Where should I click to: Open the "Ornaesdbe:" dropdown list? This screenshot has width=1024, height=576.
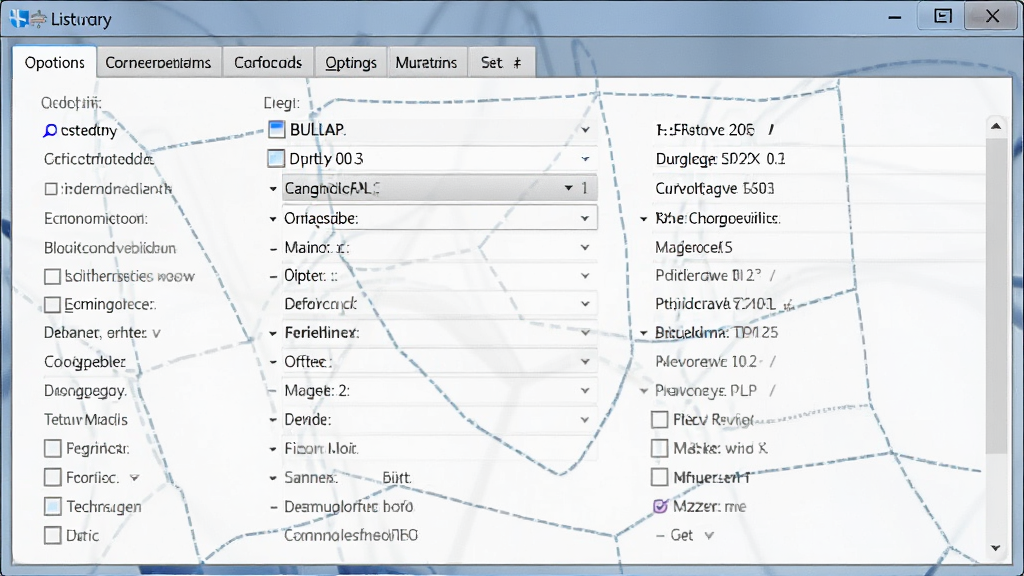tap(585, 218)
